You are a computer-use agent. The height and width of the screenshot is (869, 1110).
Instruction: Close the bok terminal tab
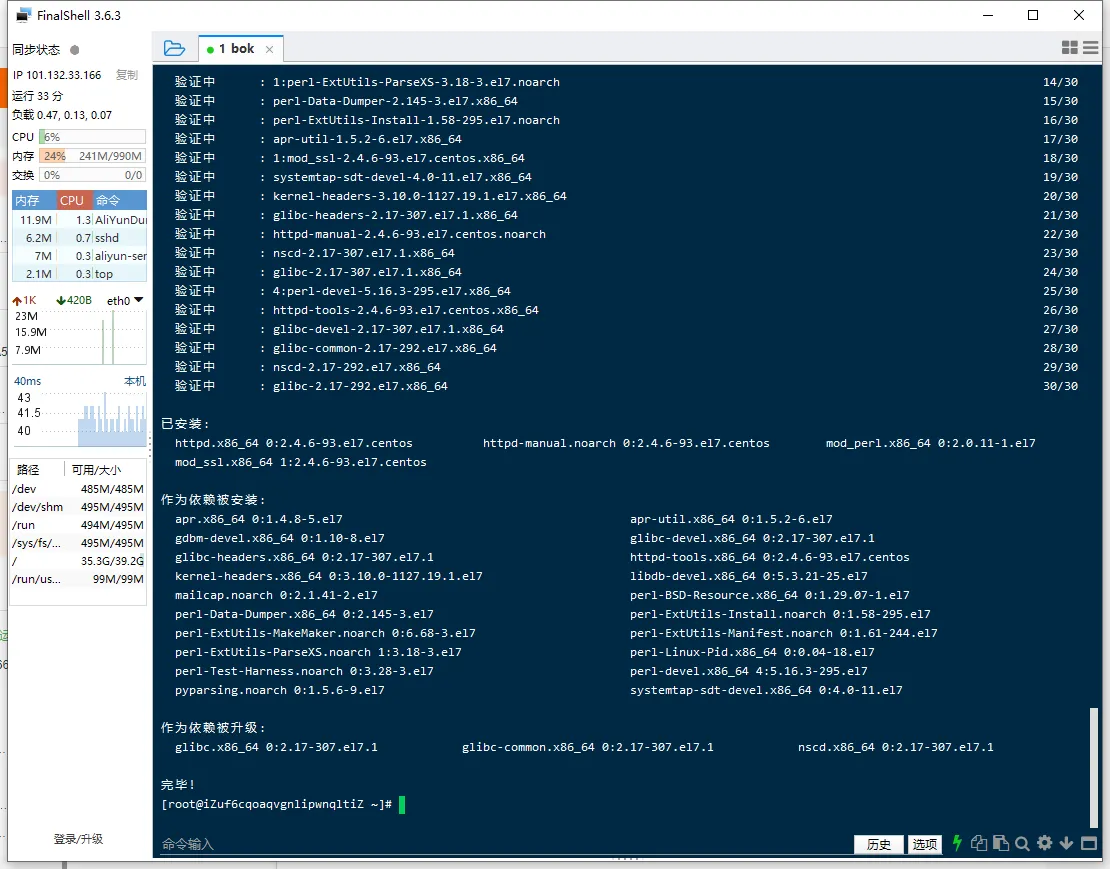click(269, 50)
